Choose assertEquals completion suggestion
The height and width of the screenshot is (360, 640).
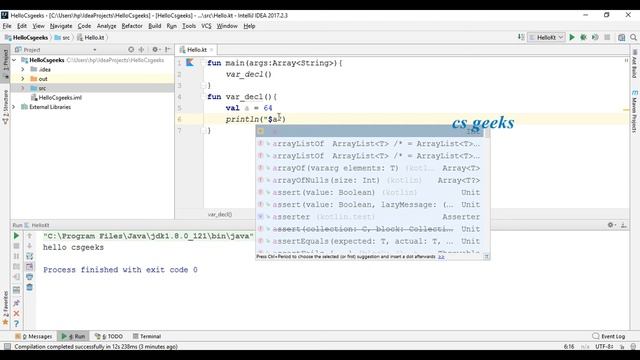point(369,241)
